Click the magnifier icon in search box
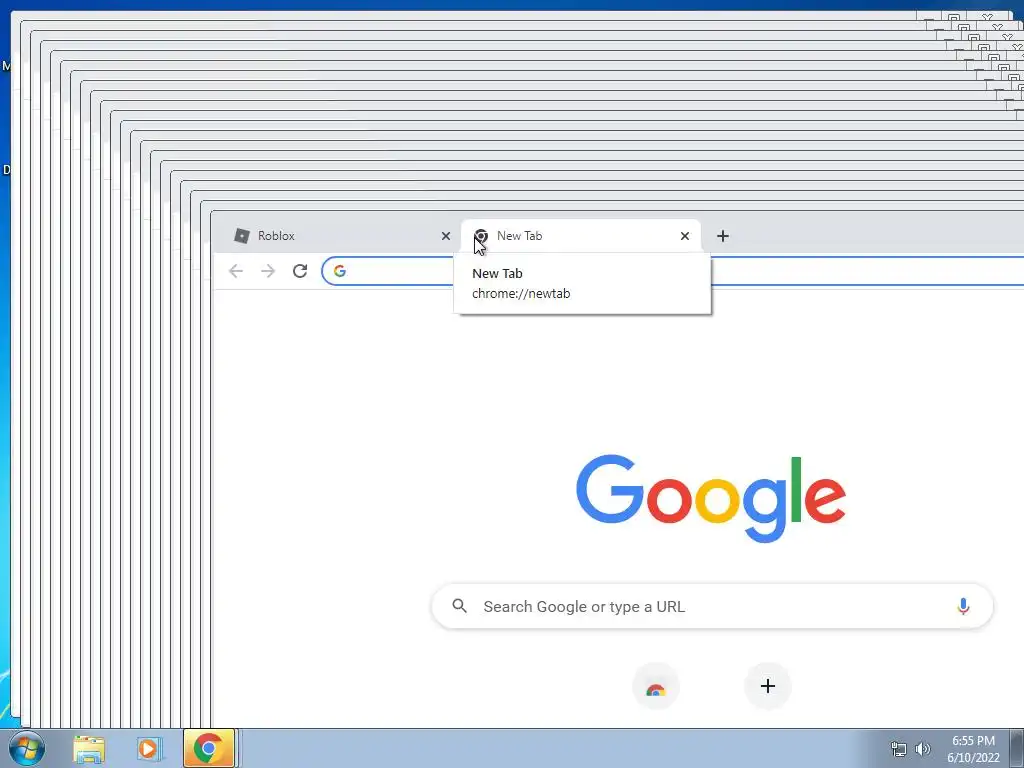This screenshot has height=768, width=1024. click(460, 606)
